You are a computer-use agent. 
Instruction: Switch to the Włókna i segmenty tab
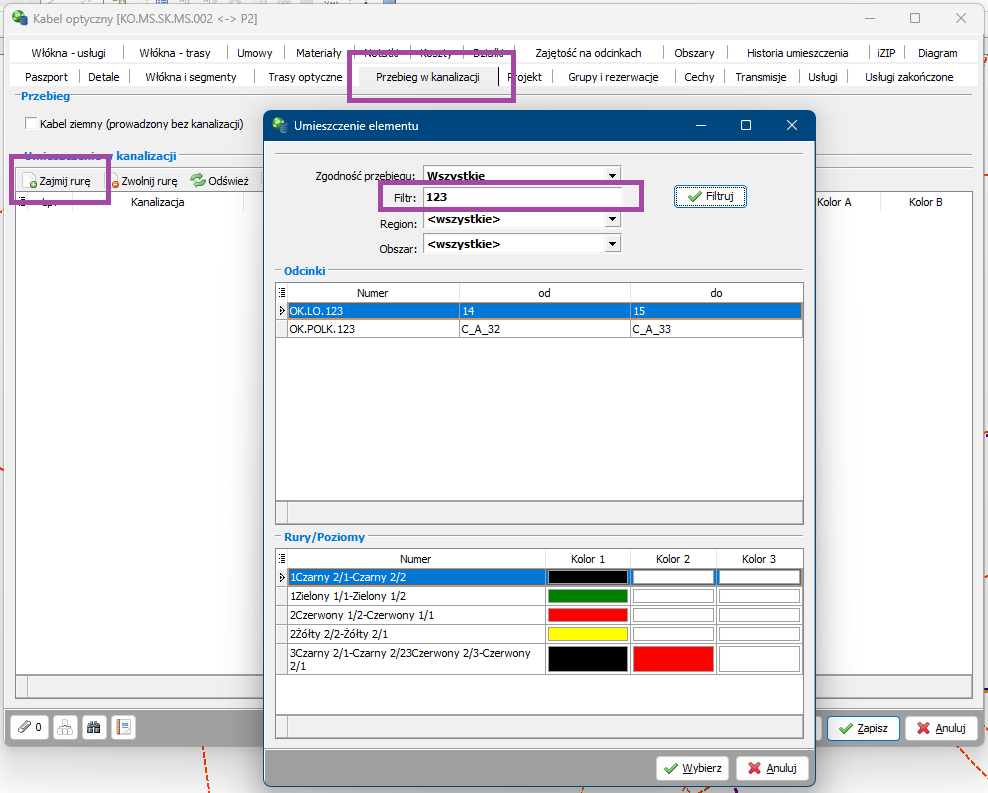190,77
